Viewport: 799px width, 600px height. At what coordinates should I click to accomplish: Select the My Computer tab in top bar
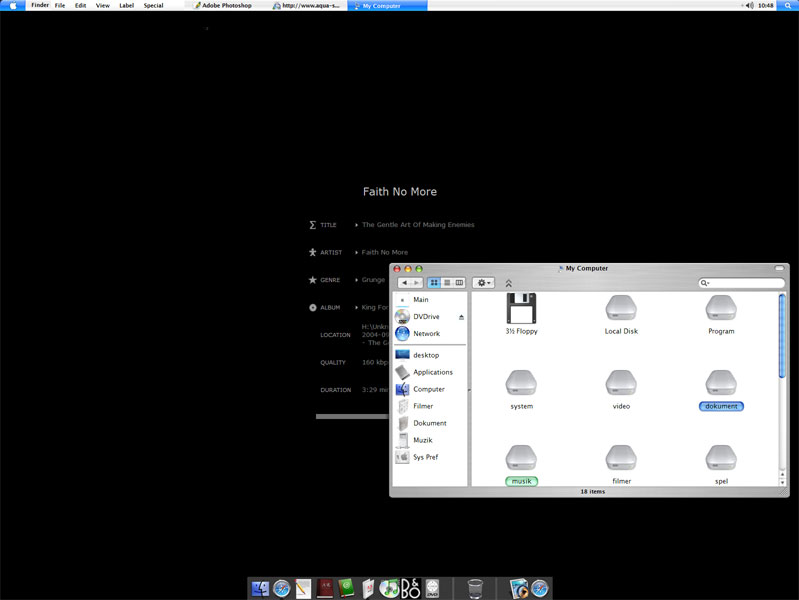coord(387,6)
